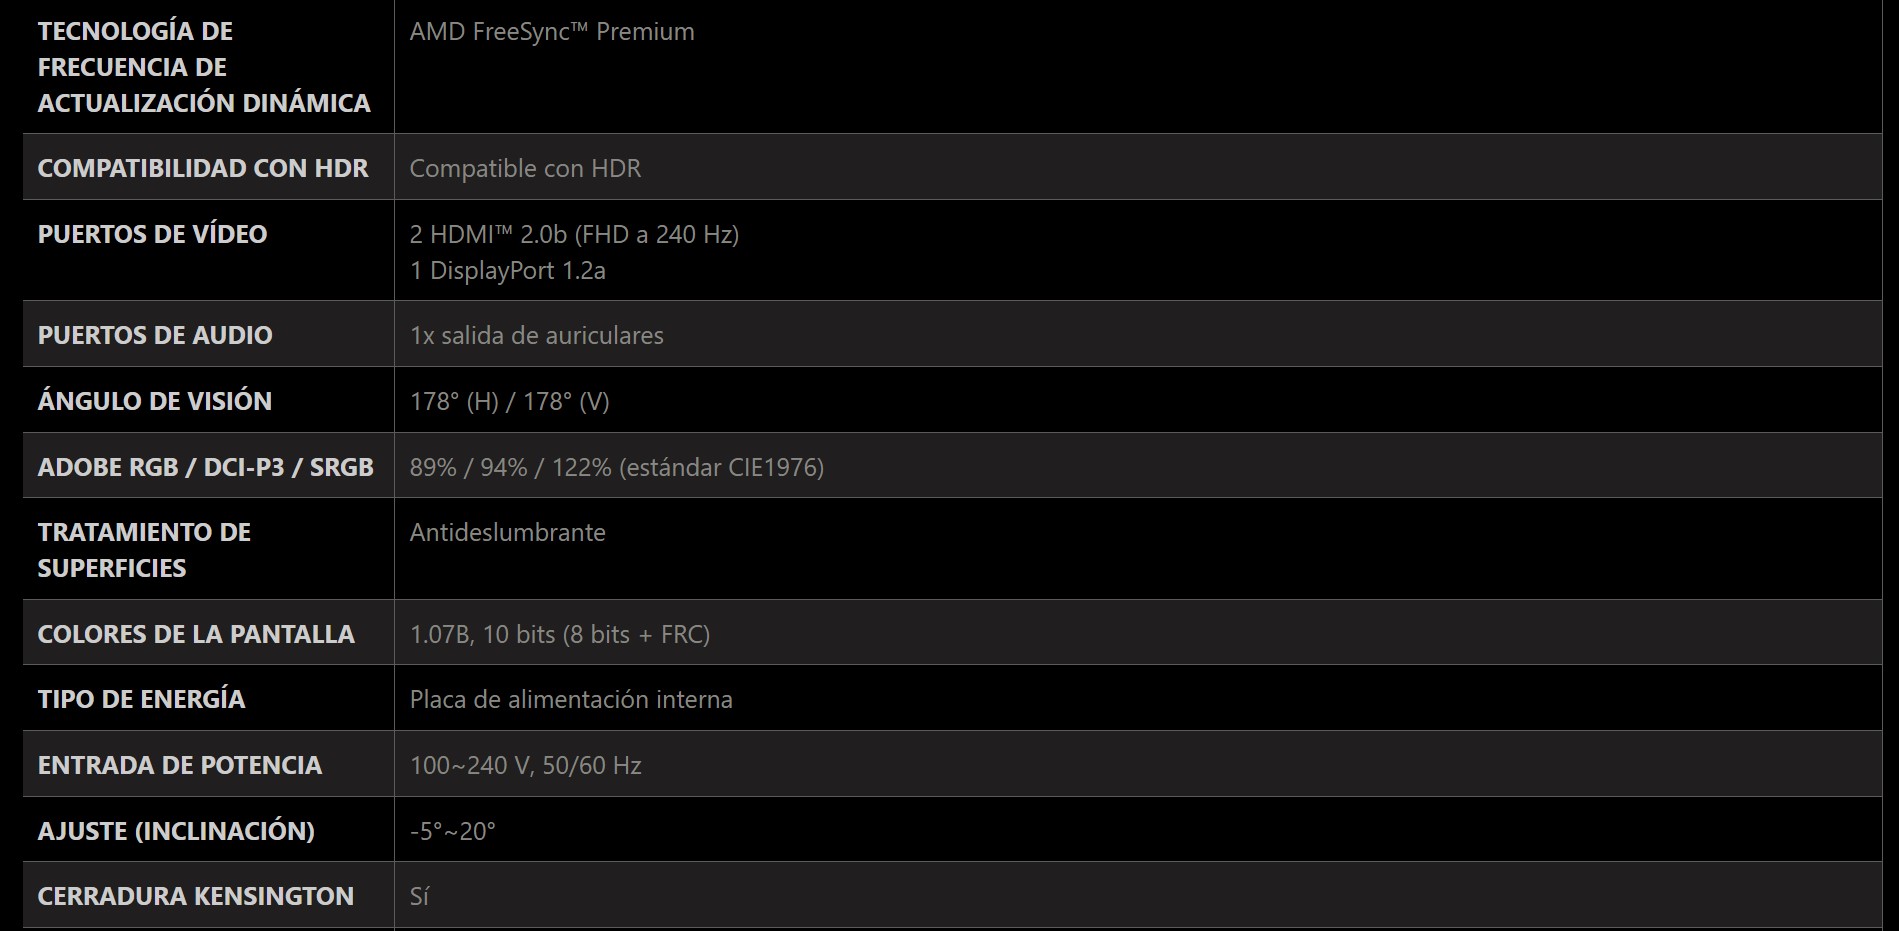The width and height of the screenshot is (1899, 931).
Task: Click the AMD FreeSync Premium value text
Action: click(552, 32)
